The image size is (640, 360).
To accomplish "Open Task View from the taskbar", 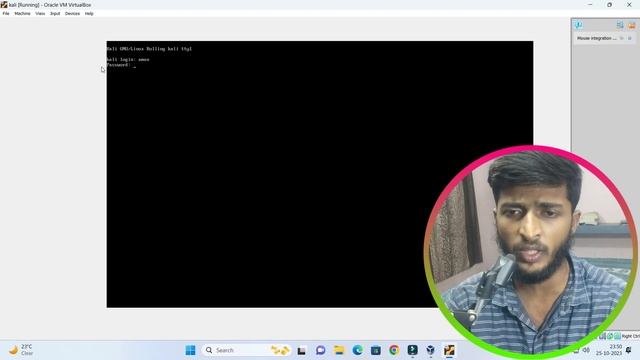I will click(x=302, y=350).
